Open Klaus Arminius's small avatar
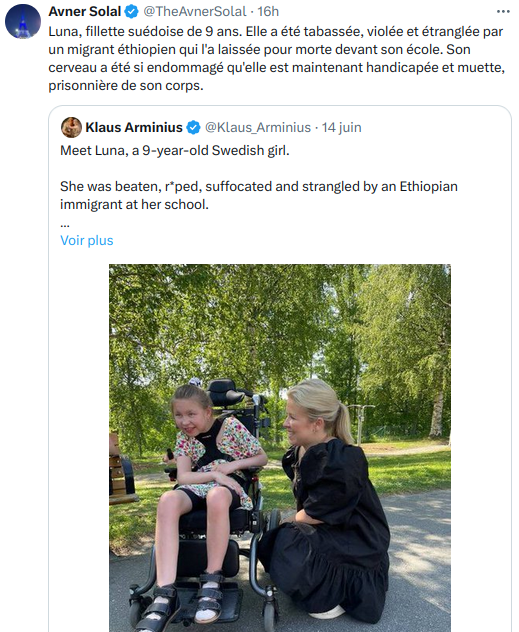The image size is (519, 632). [71, 127]
